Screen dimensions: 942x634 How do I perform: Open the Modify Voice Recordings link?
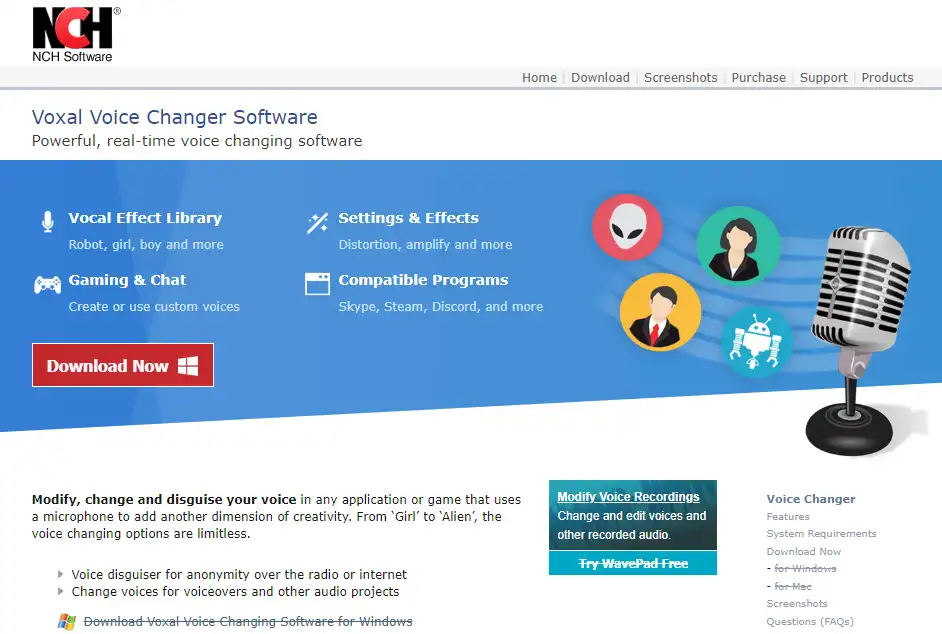pyautogui.click(x=628, y=496)
